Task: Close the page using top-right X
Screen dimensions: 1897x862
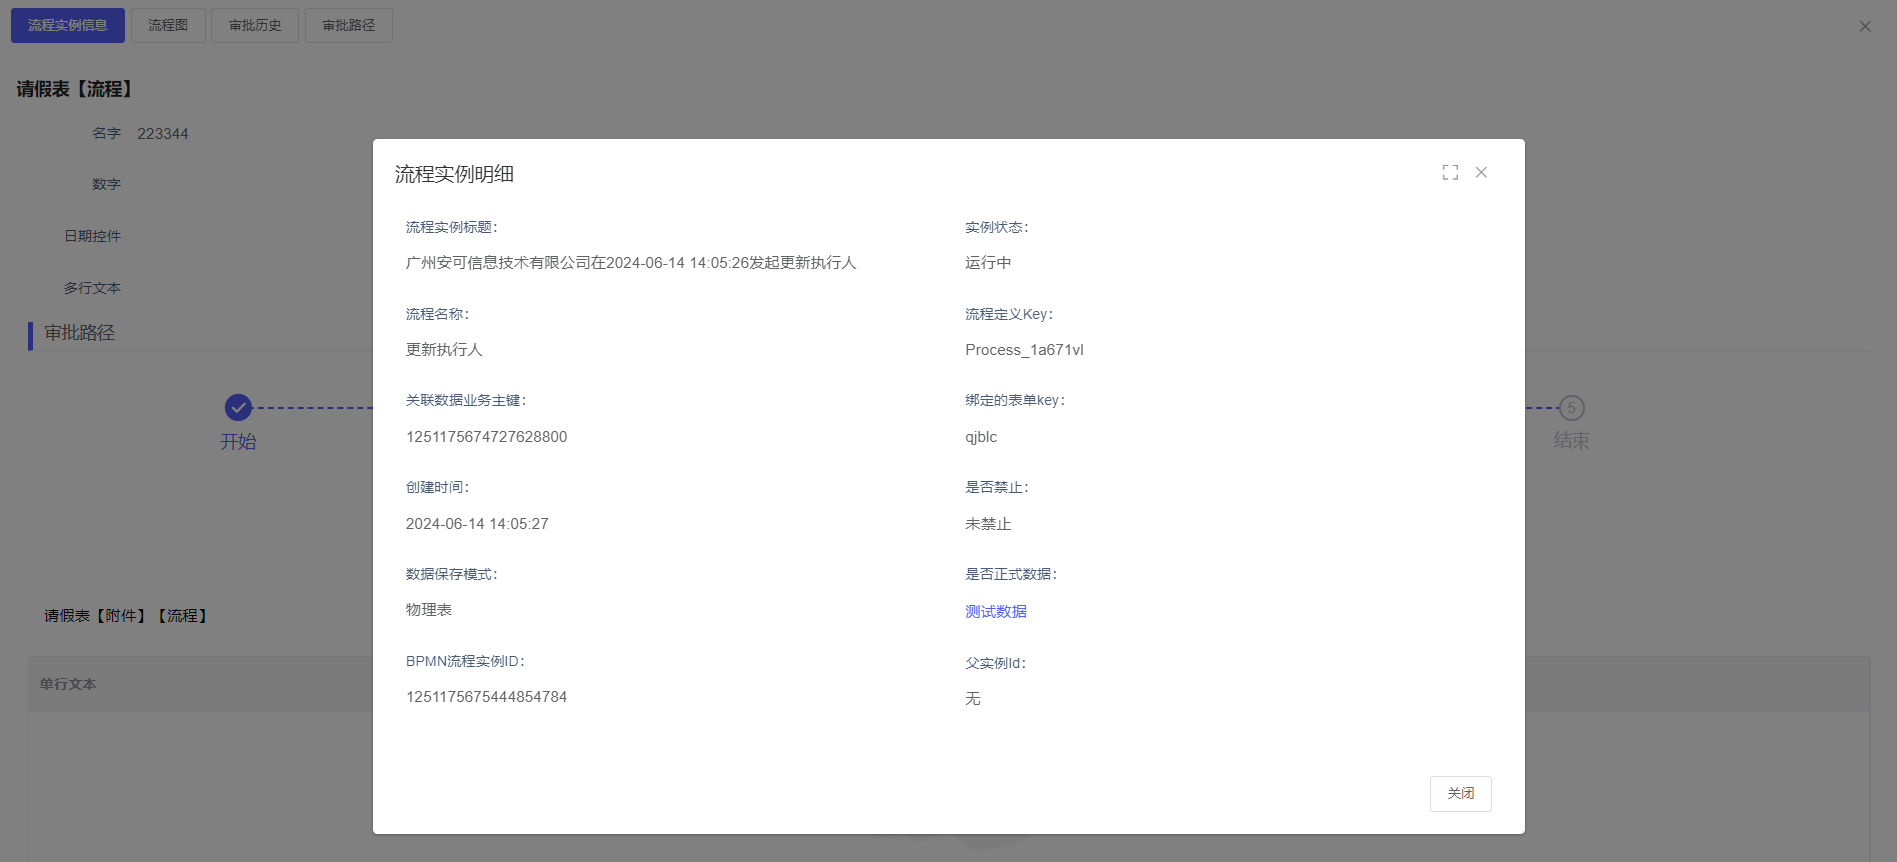Action: pos(1865,26)
